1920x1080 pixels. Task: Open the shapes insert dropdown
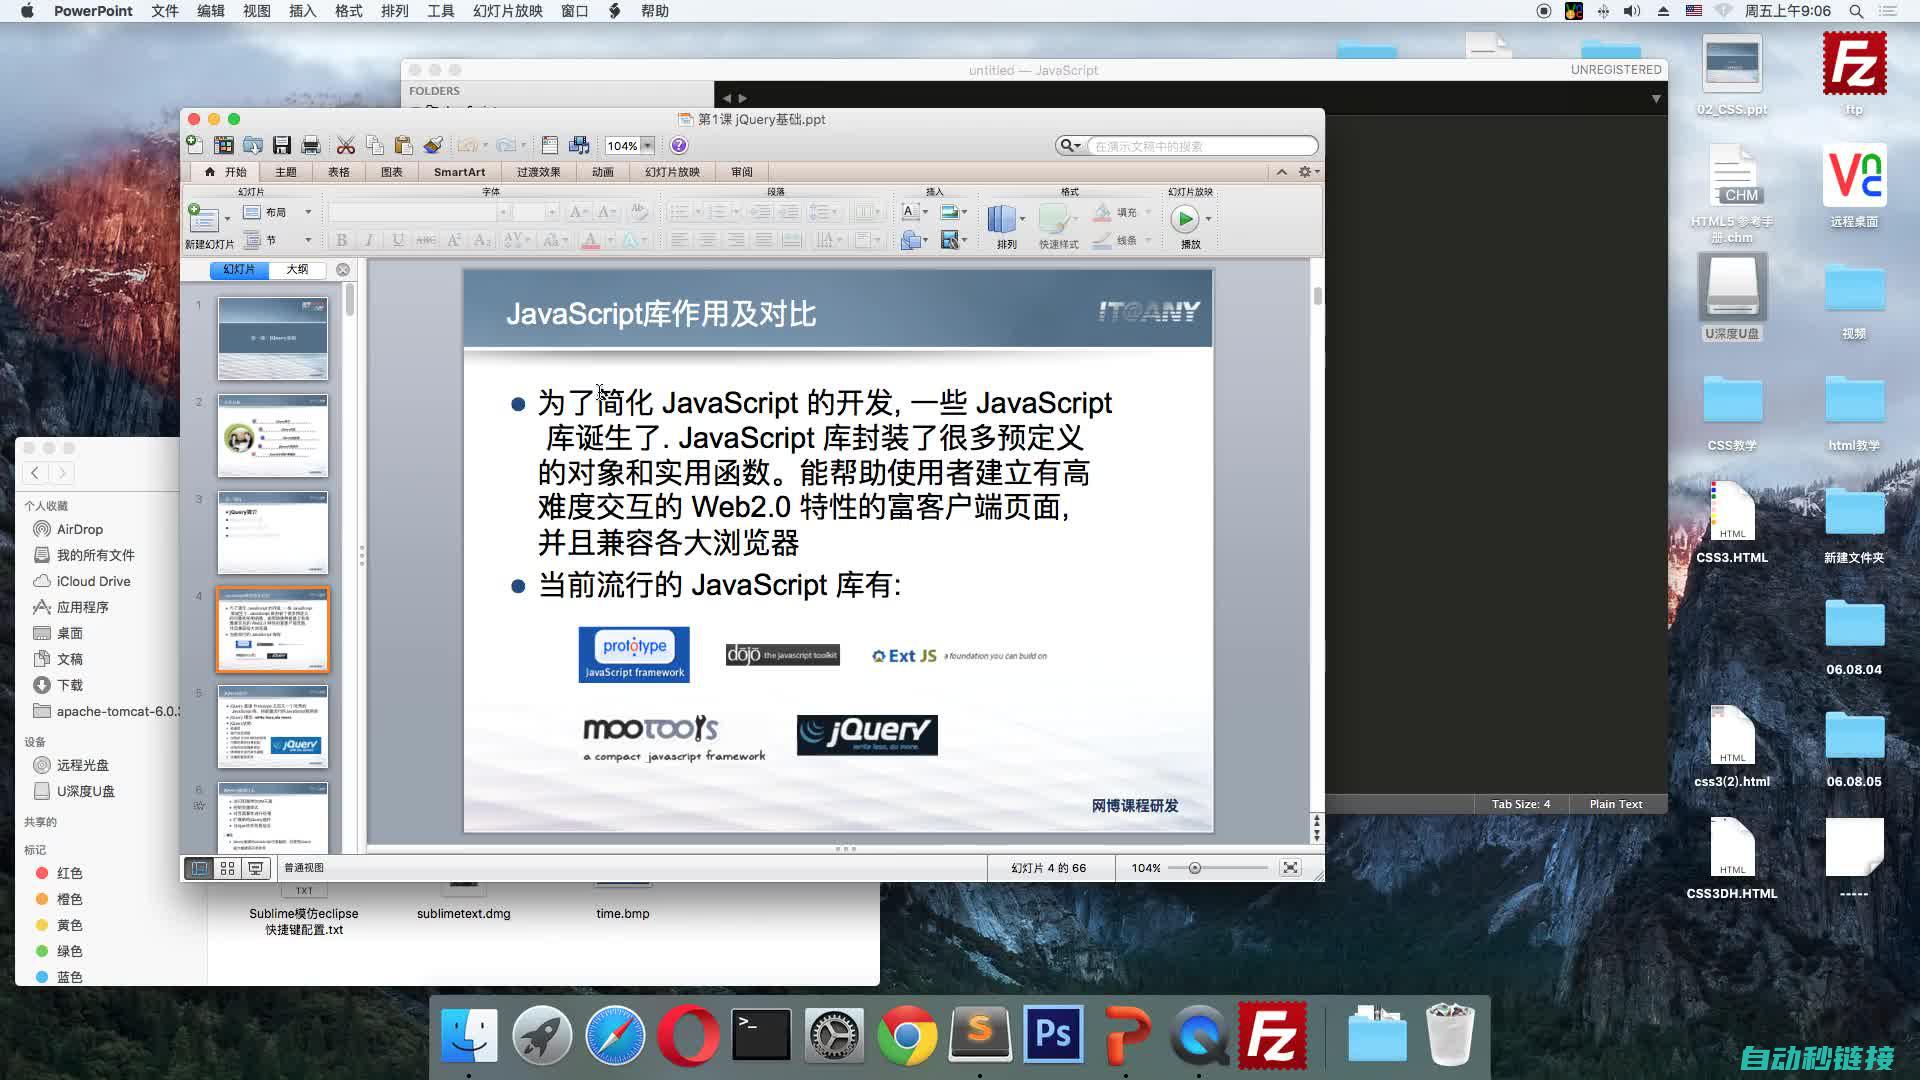coord(925,240)
